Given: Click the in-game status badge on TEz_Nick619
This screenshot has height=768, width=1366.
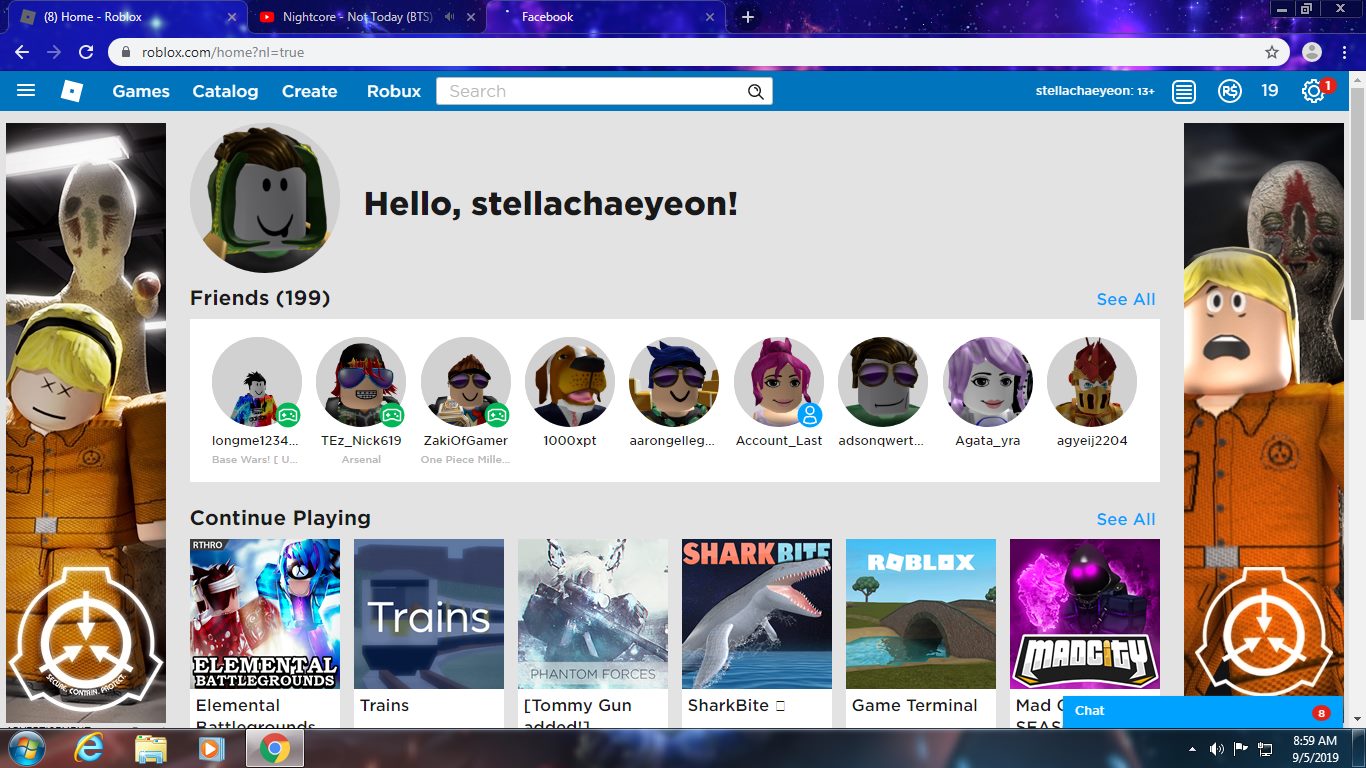Looking at the screenshot, I should click(392, 414).
